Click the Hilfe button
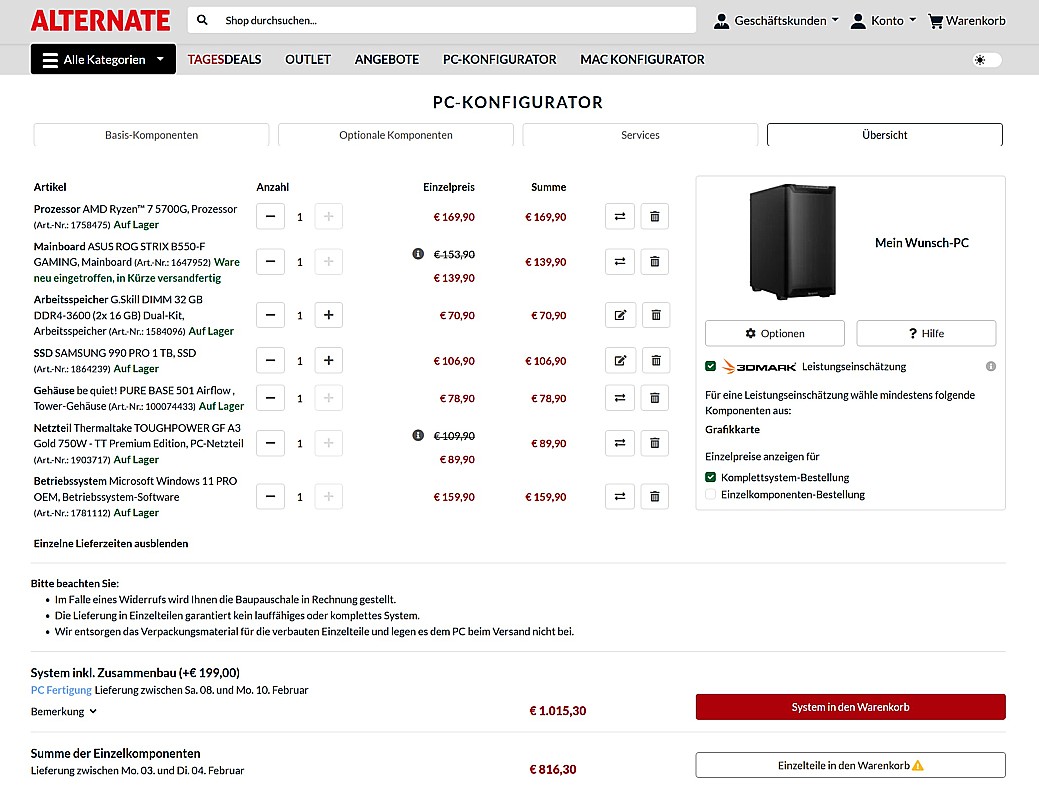Screen dimensions: 1039x785 pyautogui.click(x=926, y=333)
